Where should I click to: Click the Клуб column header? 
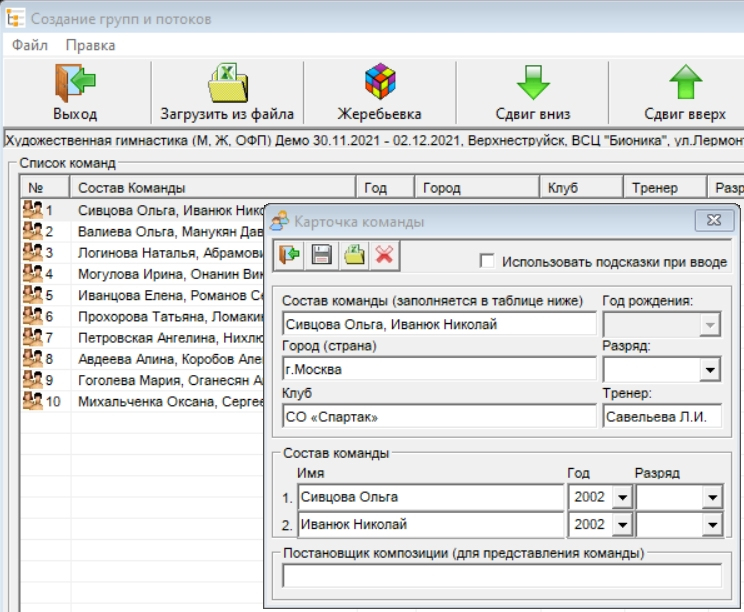[x=579, y=188]
